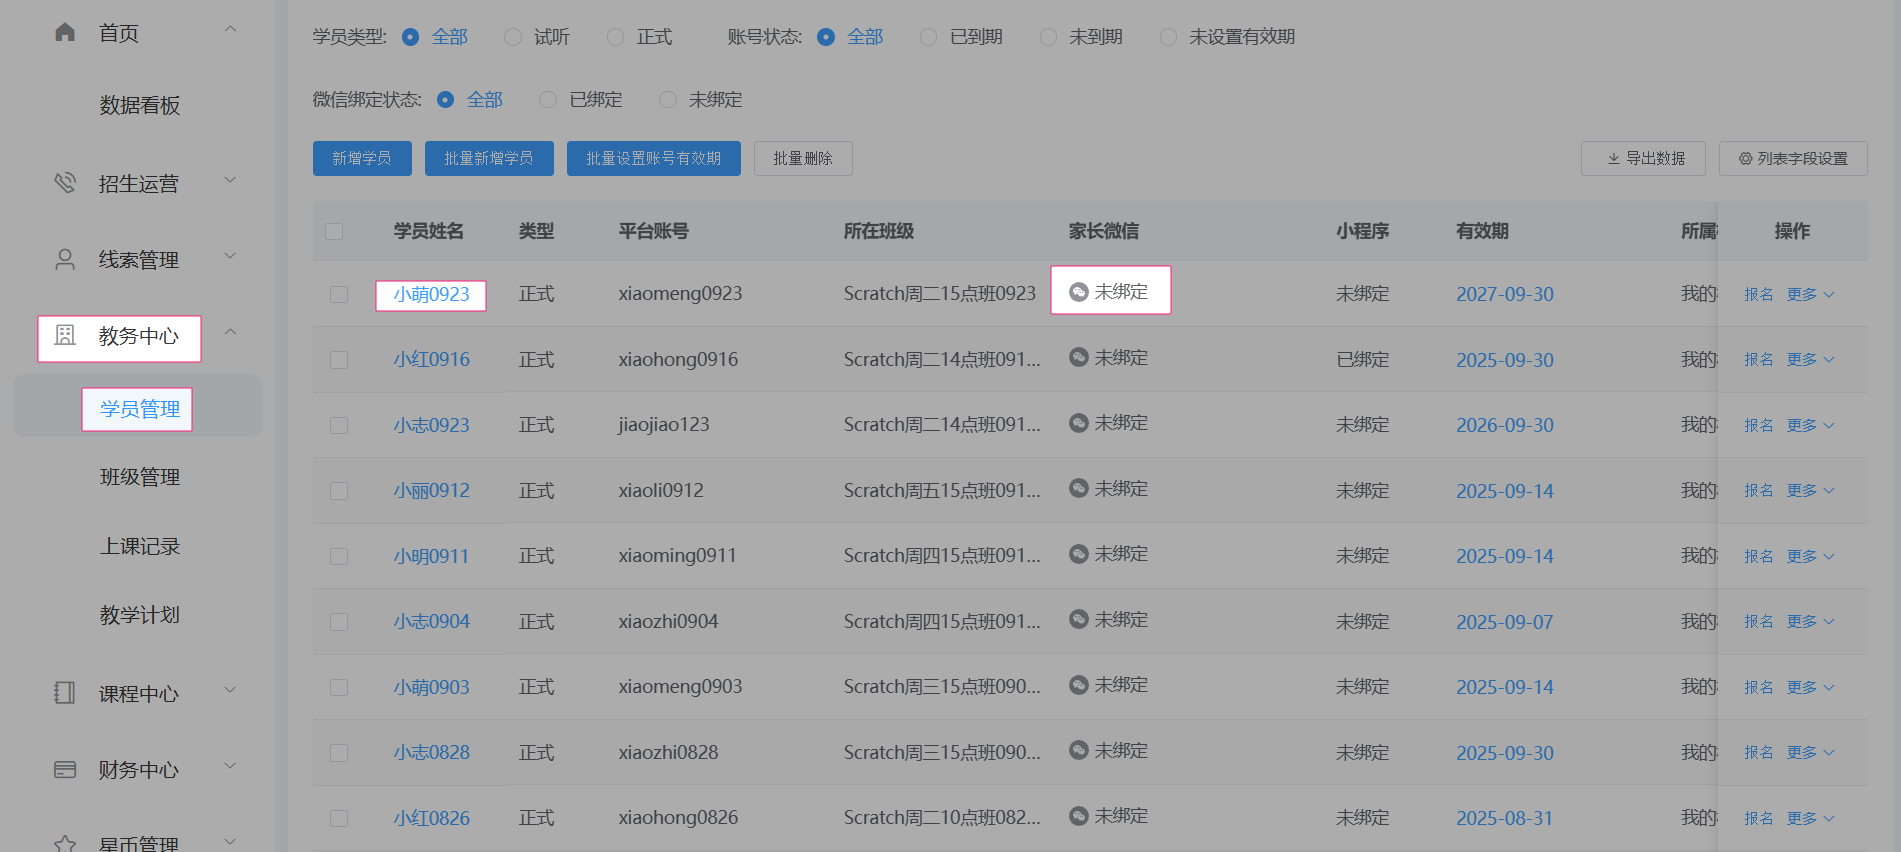This screenshot has height=852, width=1901.
Task: Click the book icon for 课程中心
Action: click(65, 693)
